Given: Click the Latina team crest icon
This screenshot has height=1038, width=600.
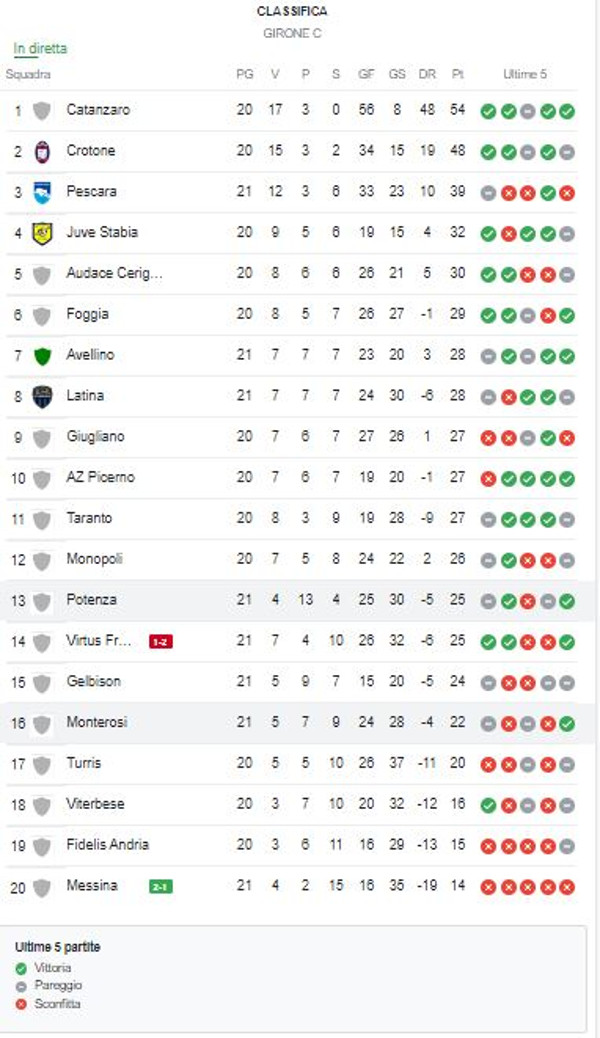Looking at the screenshot, I should pos(41,396).
